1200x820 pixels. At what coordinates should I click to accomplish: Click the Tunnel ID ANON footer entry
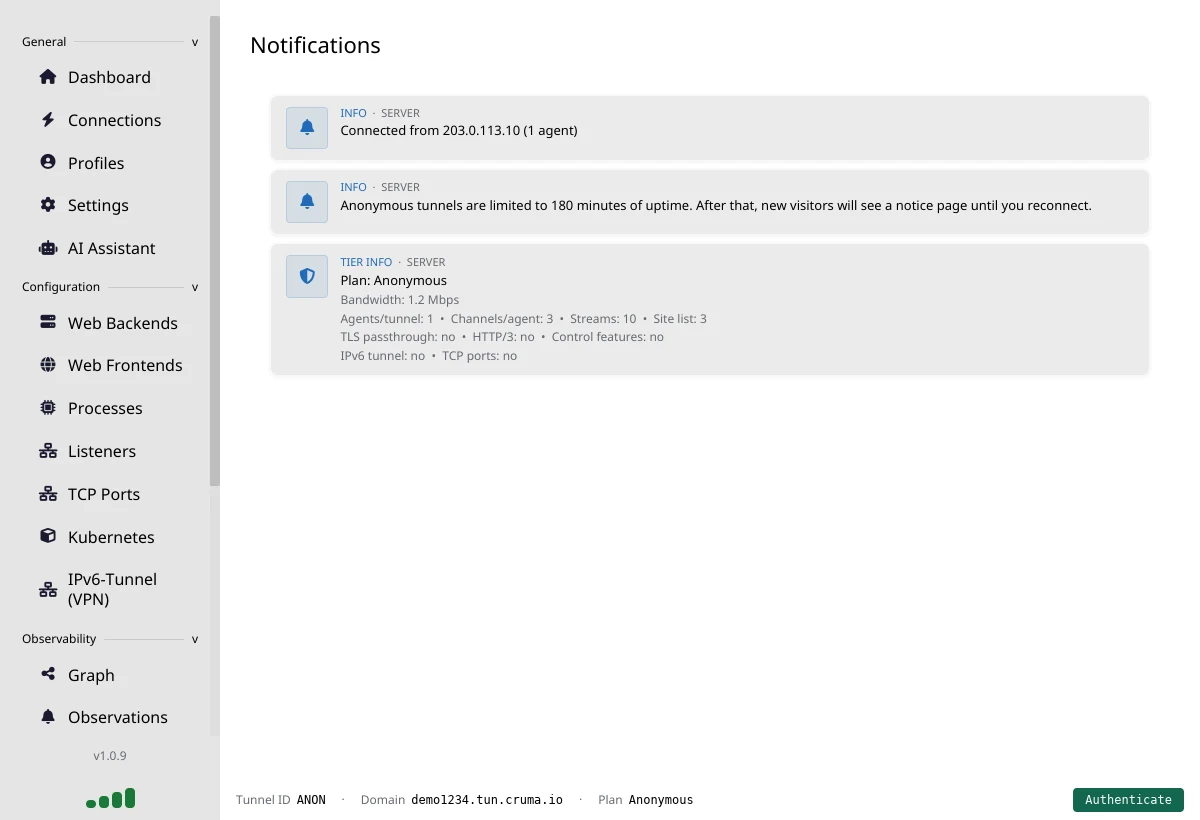pyautogui.click(x=281, y=800)
